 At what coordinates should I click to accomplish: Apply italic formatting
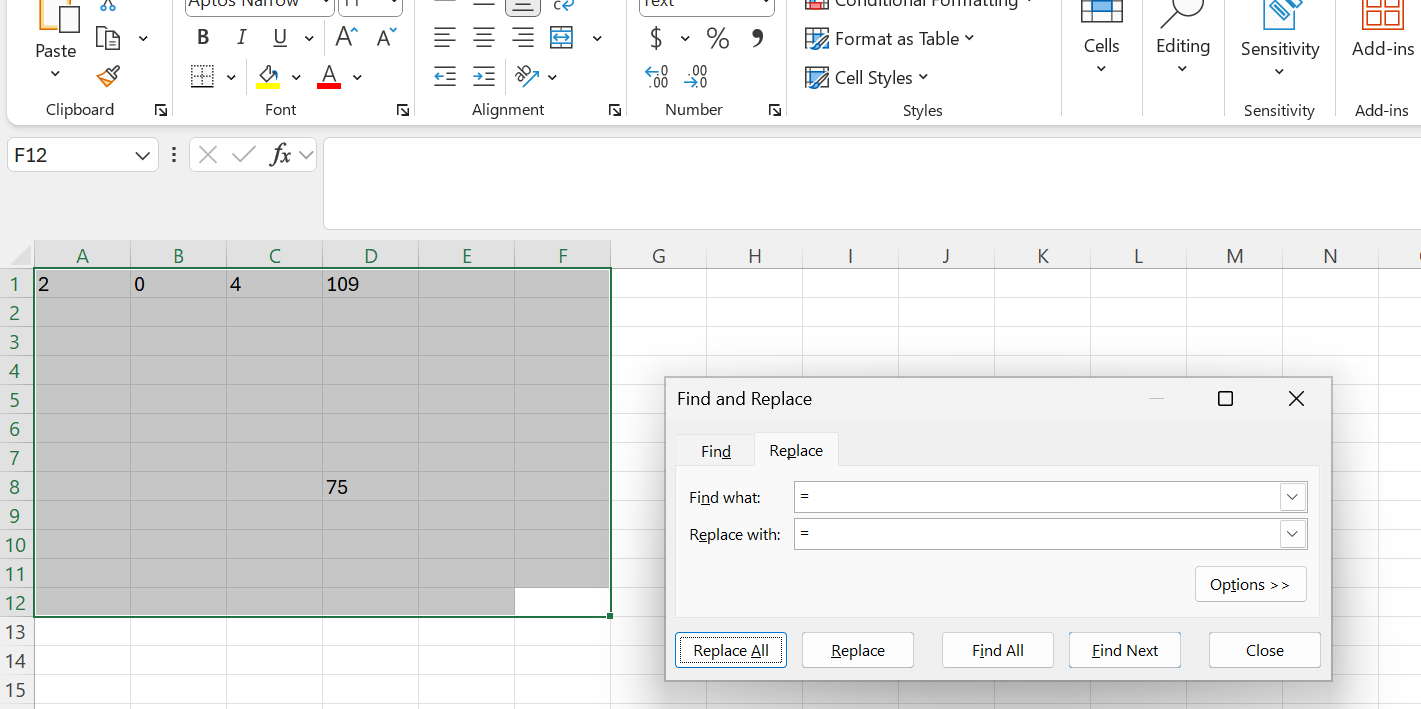point(241,38)
